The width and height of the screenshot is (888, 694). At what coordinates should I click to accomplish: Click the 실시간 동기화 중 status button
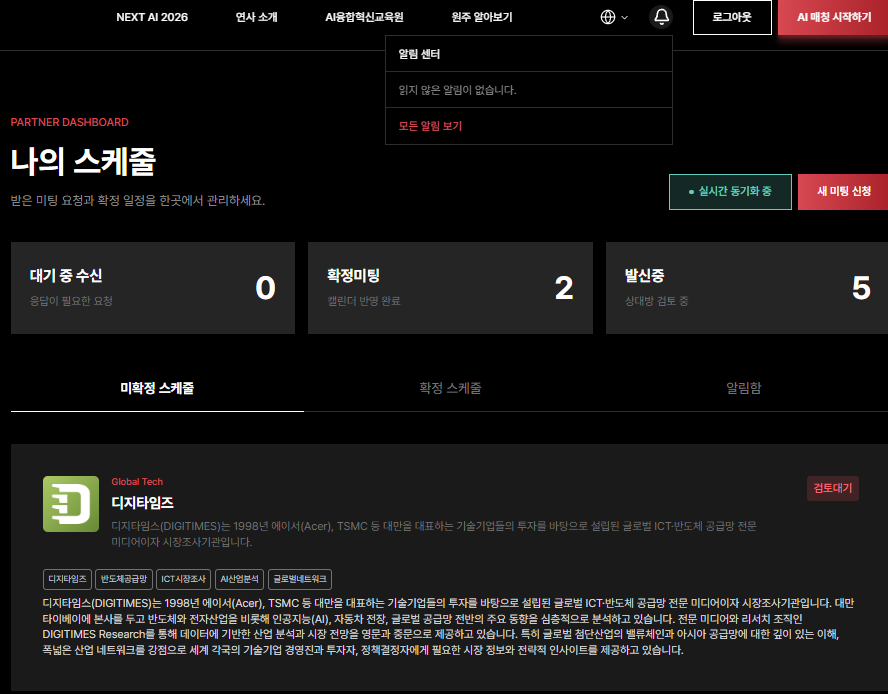(730, 191)
